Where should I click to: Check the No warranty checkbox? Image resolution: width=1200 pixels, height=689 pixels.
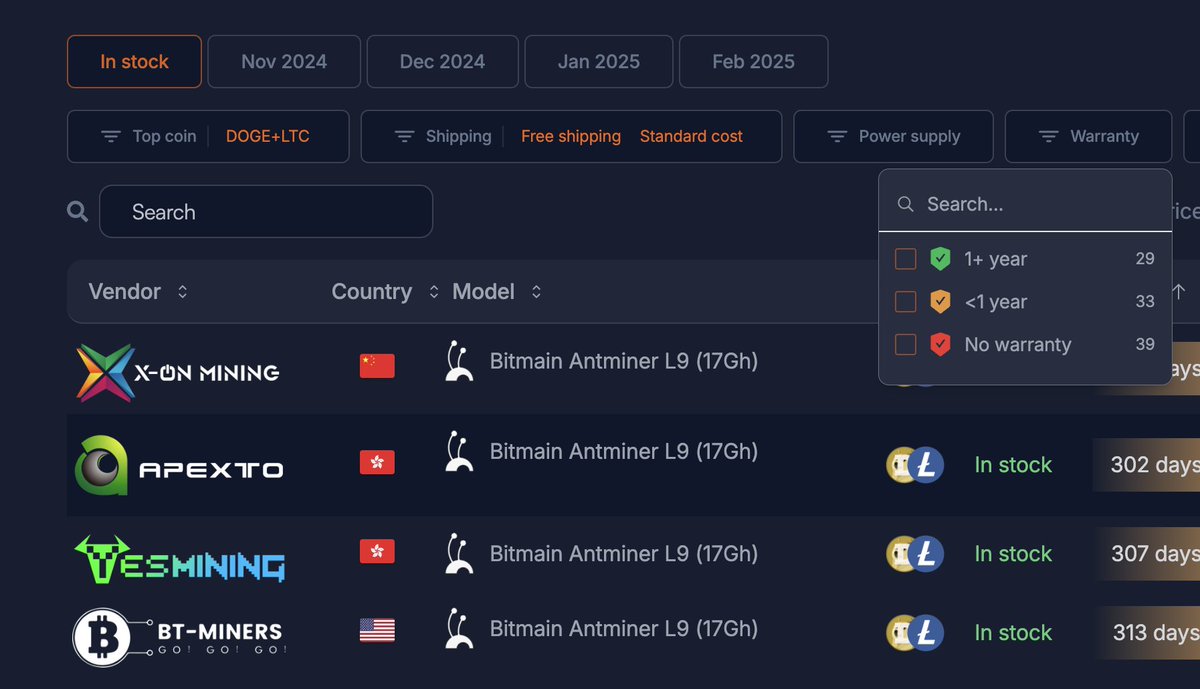905,344
